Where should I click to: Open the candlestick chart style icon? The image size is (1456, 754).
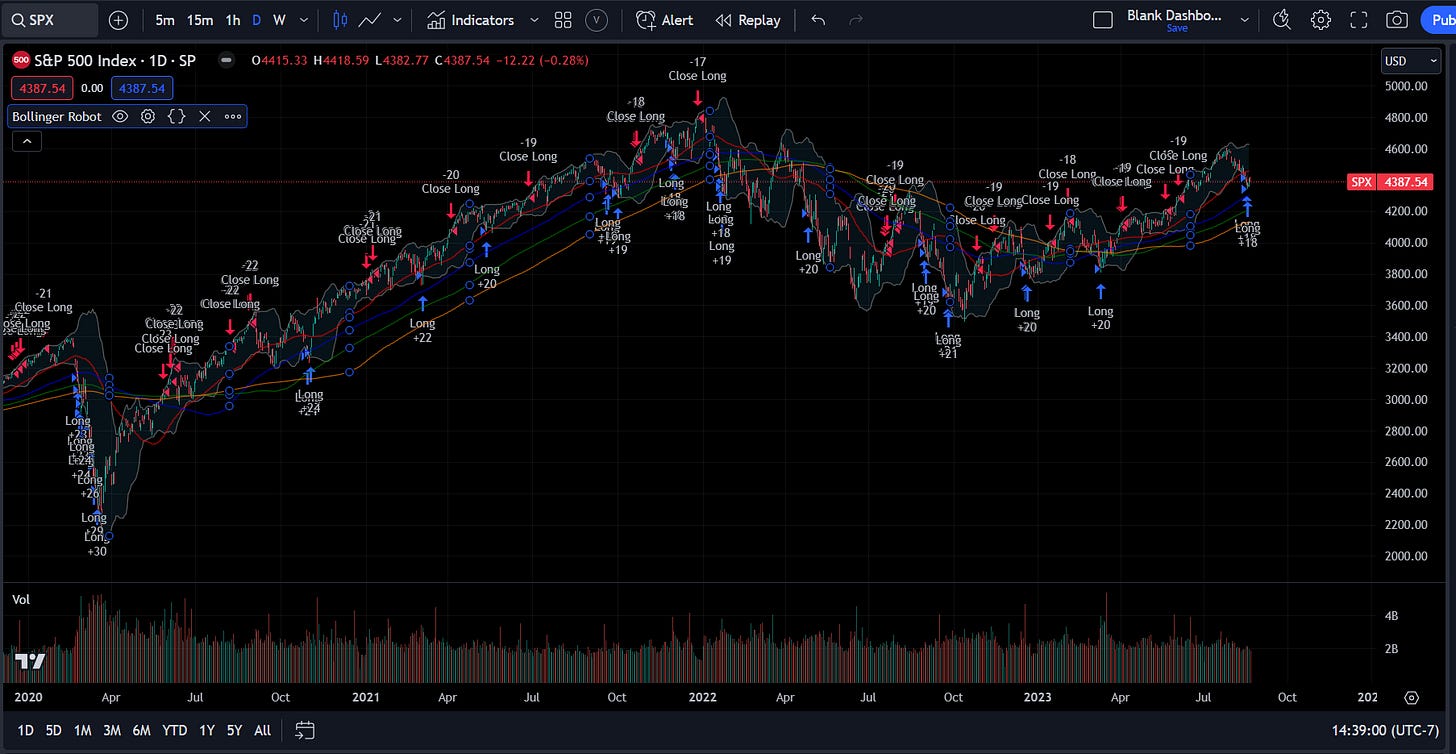coord(340,20)
